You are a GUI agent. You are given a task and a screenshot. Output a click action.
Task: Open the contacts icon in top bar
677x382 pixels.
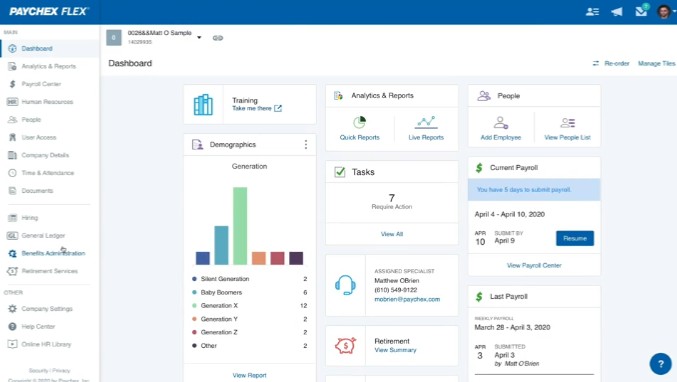click(592, 12)
